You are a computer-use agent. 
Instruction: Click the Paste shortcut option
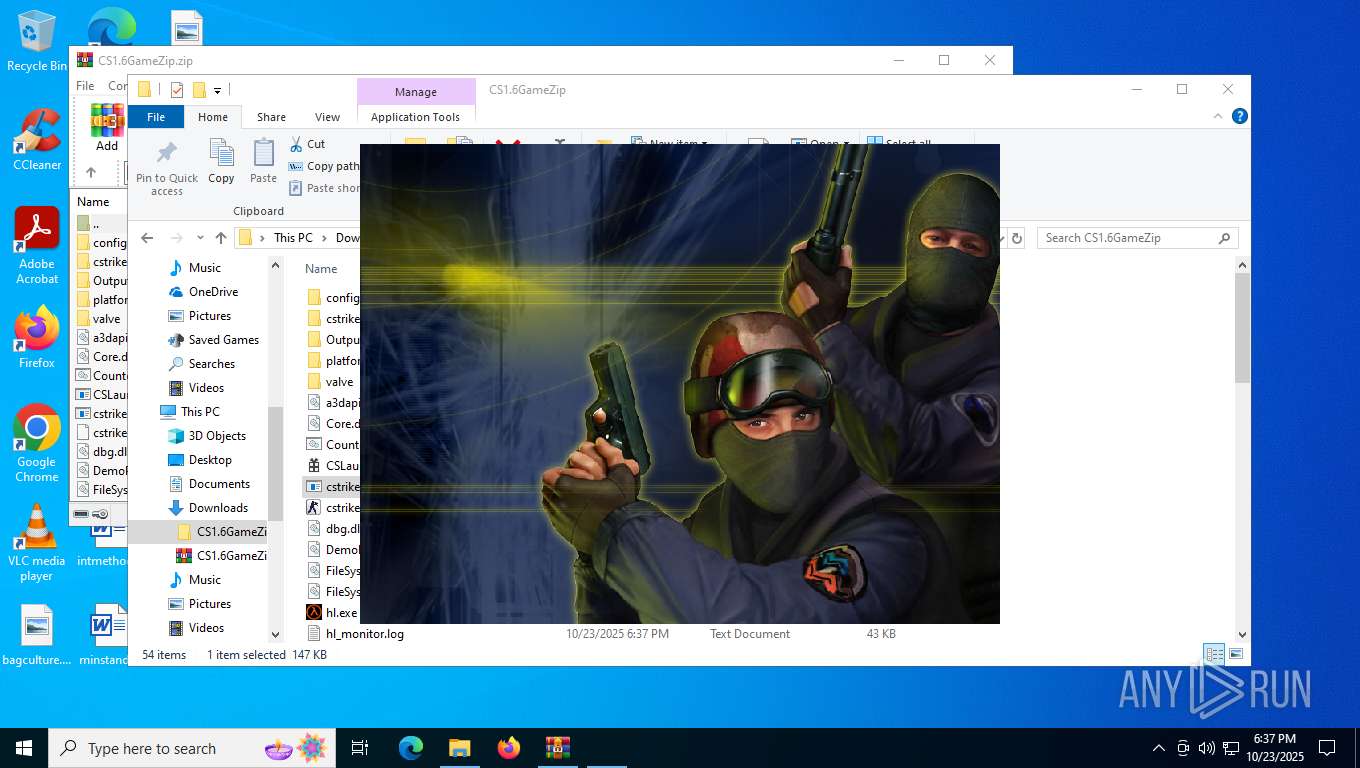tap(324, 188)
